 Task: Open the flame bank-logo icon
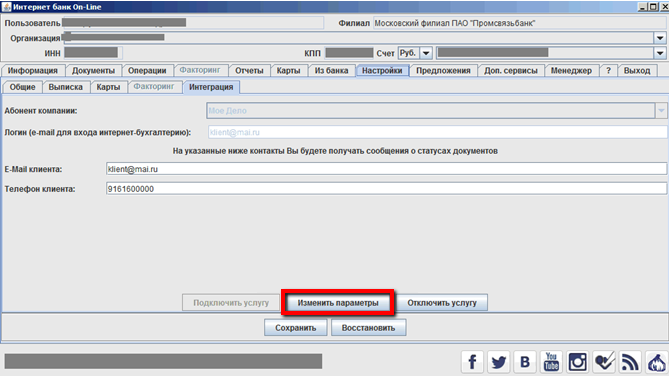(x=657, y=362)
